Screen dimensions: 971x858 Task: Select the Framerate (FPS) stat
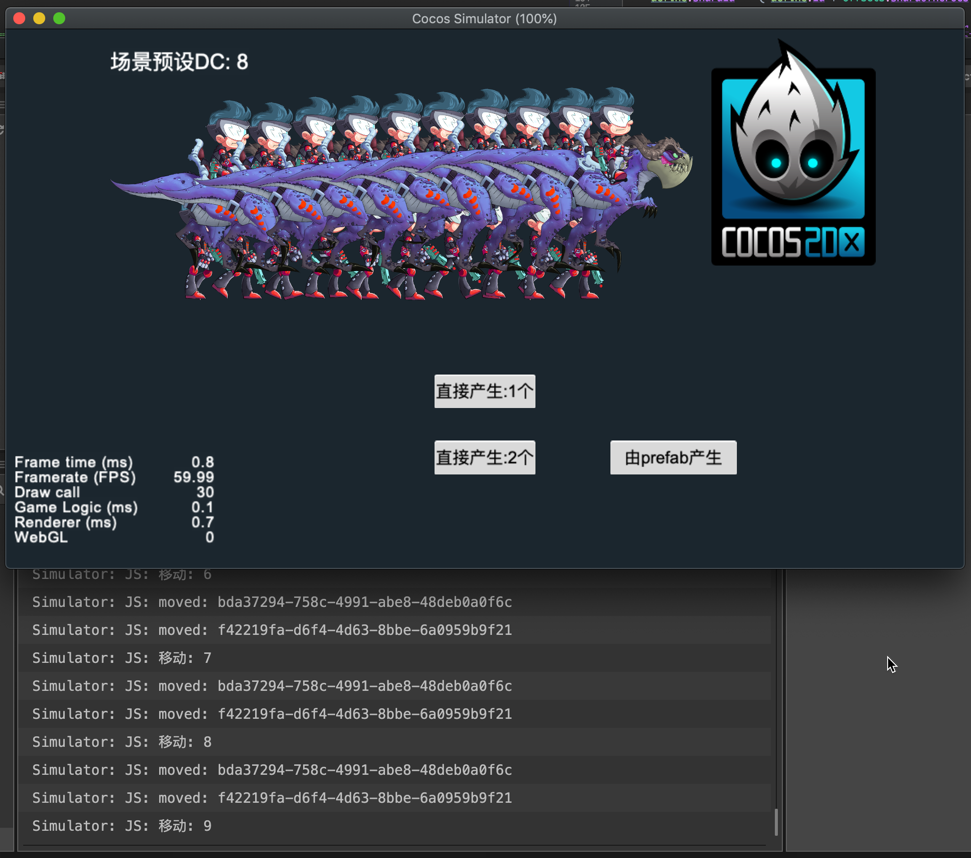coord(114,477)
